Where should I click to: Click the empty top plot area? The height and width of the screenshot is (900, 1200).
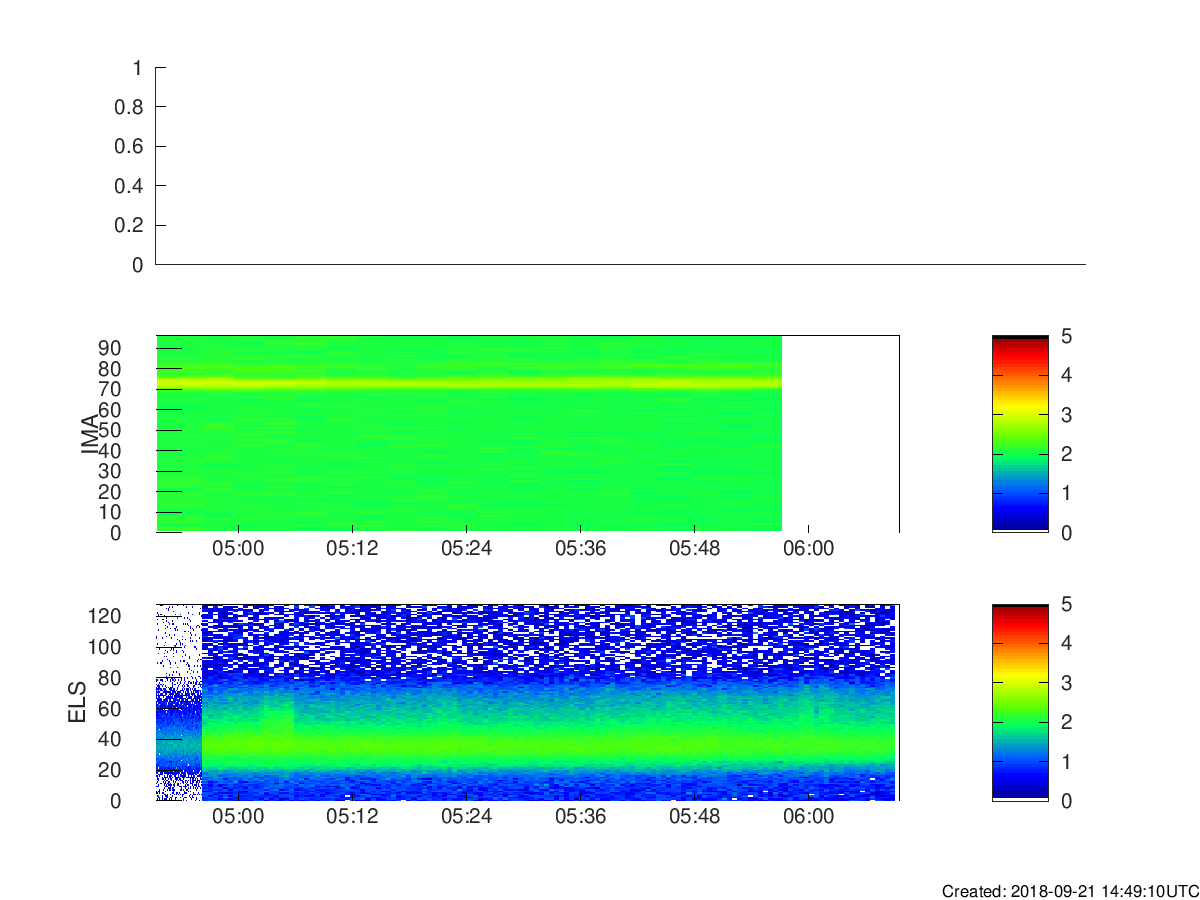[x=620, y=166]
